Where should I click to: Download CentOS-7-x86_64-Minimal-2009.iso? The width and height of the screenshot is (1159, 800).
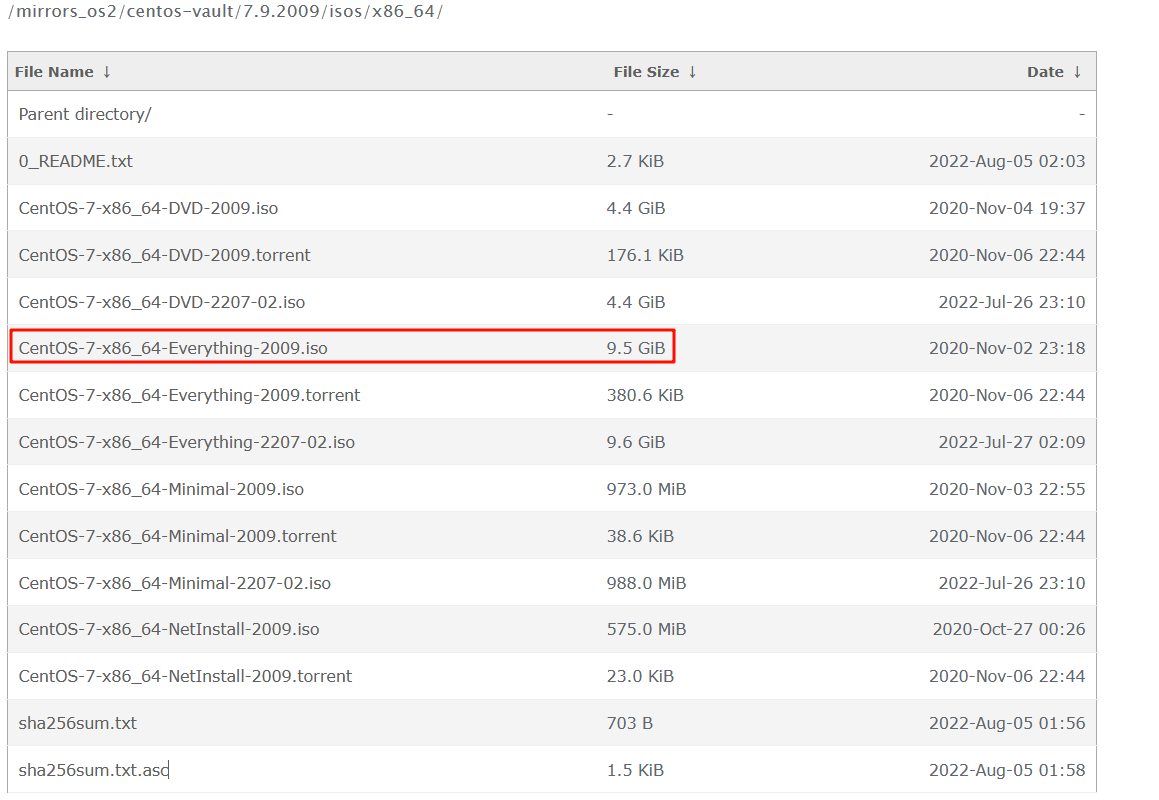click(161, 489)
